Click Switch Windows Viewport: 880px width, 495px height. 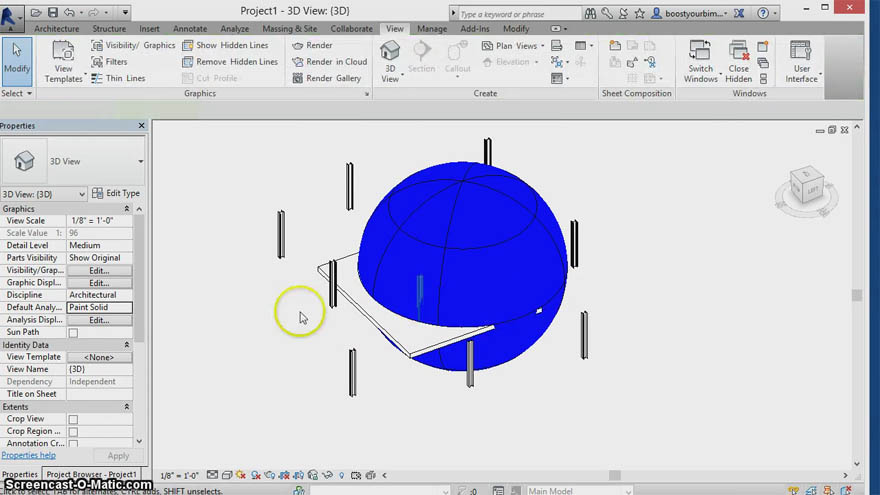pos(700,62)
